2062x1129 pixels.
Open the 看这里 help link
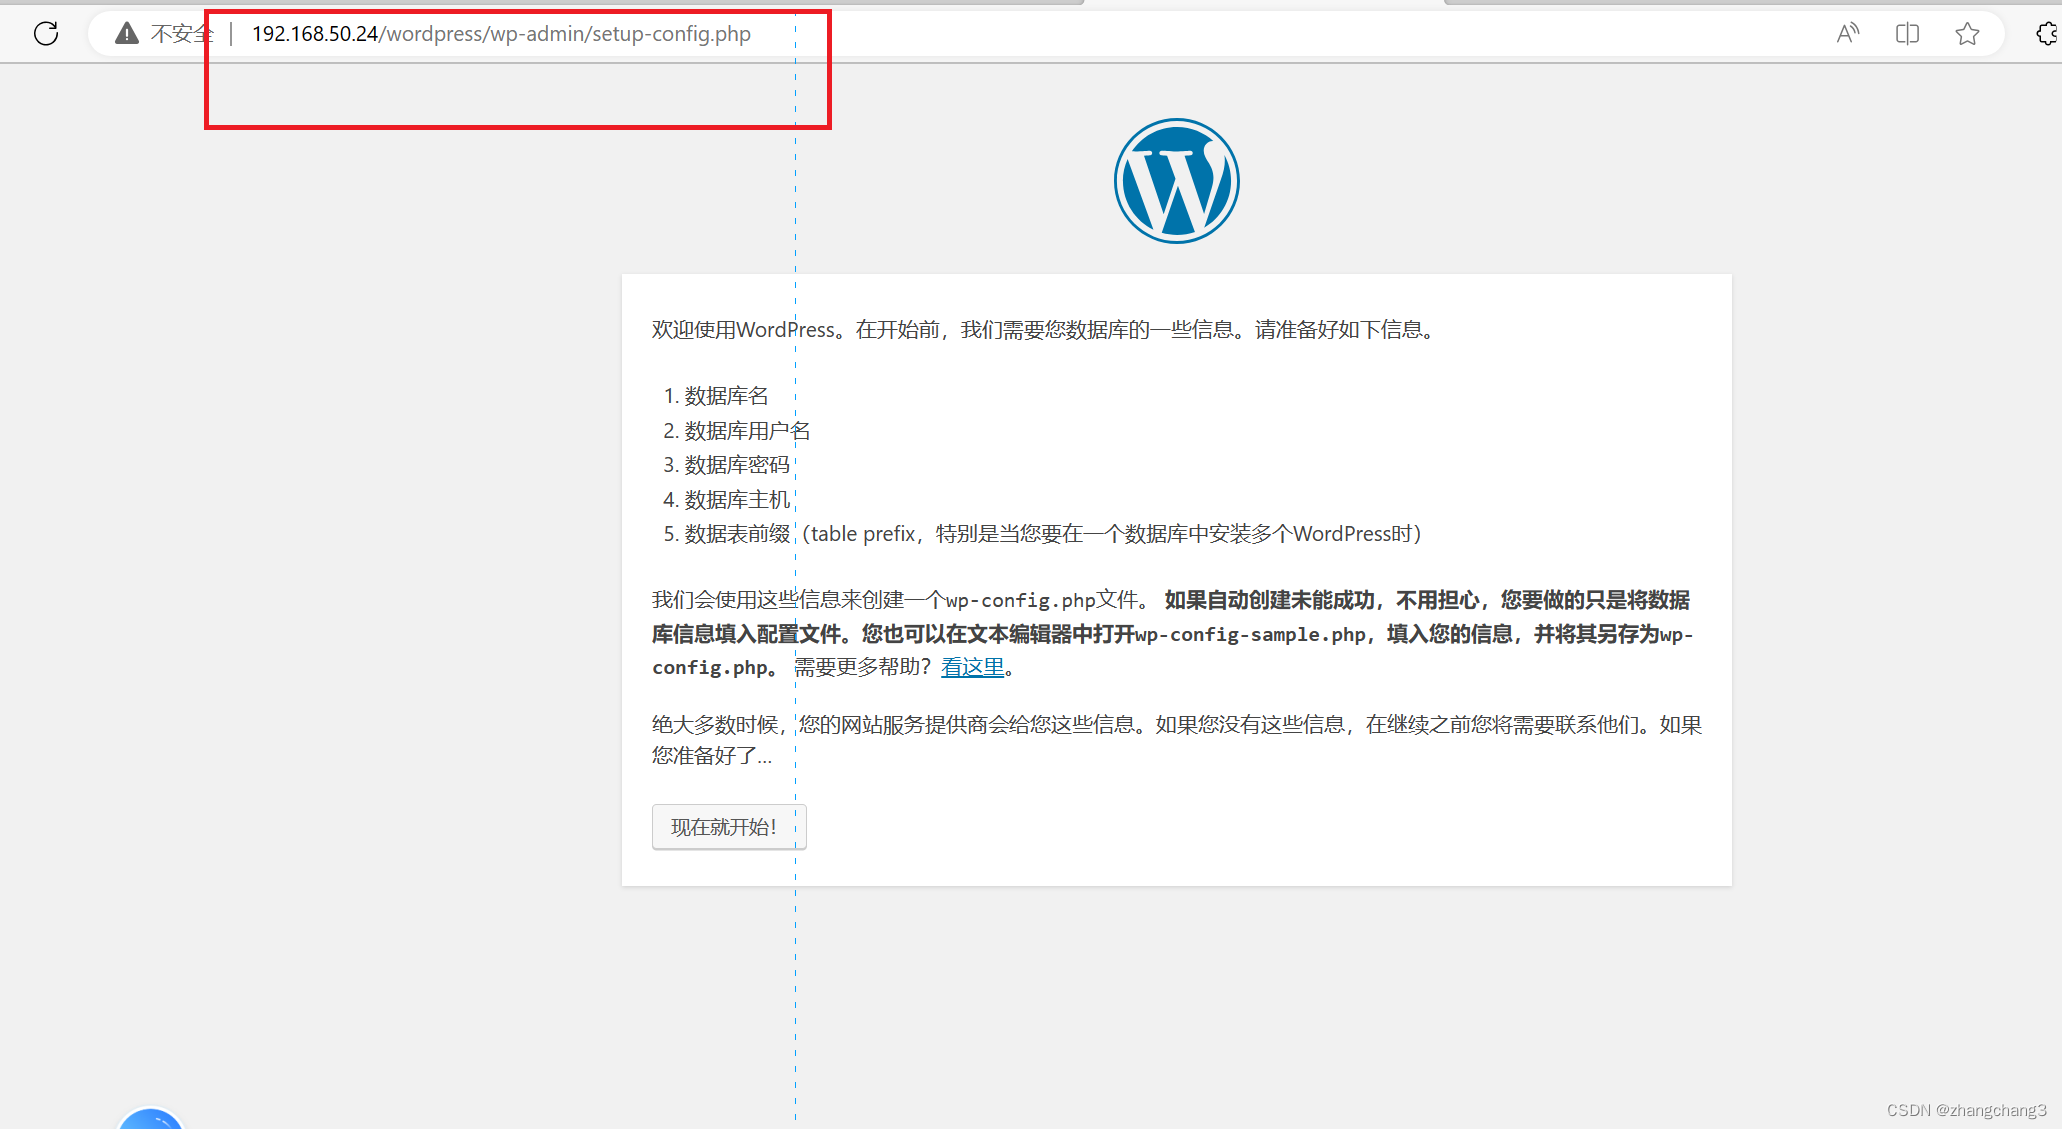(972, 667)
